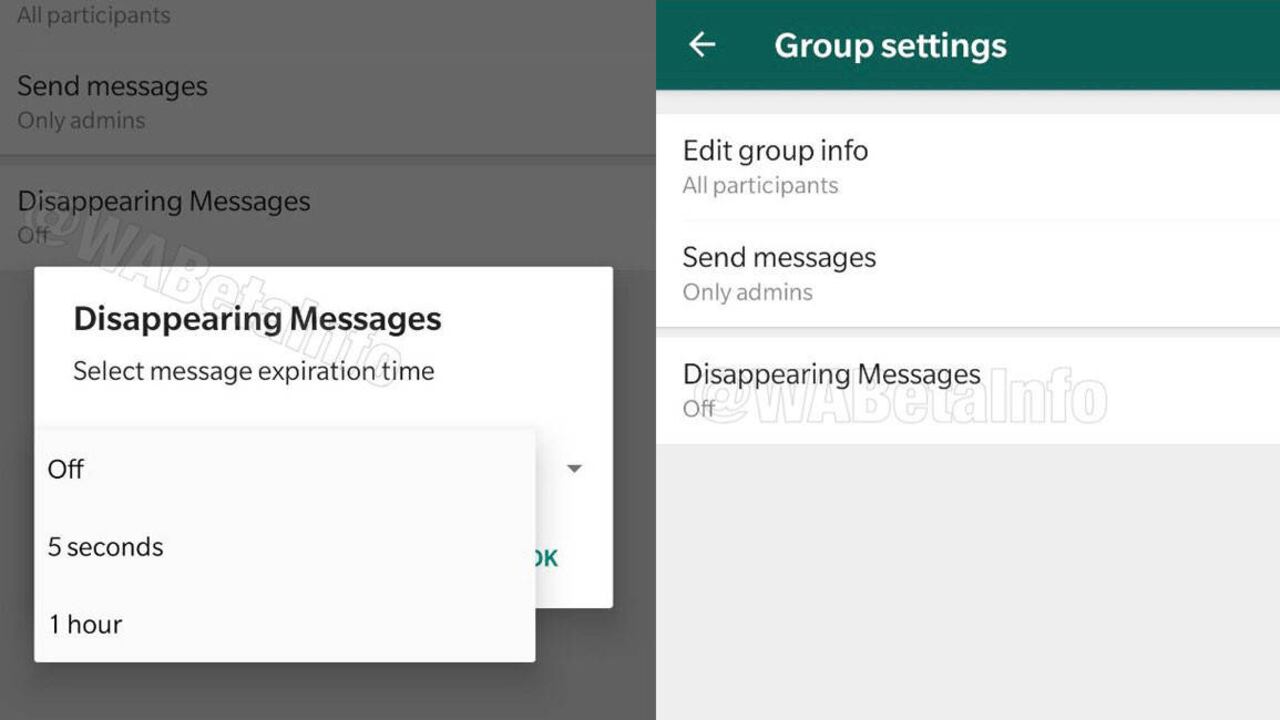Image resolution: width=1280 pixels, height=720 pixels.
Task: Tap the back arrow beside Group settings
Action: pos(702,45)
